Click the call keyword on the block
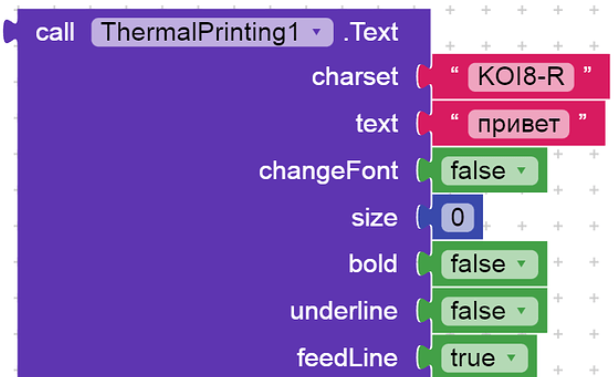Screen dimensions: 616x377 55,32
